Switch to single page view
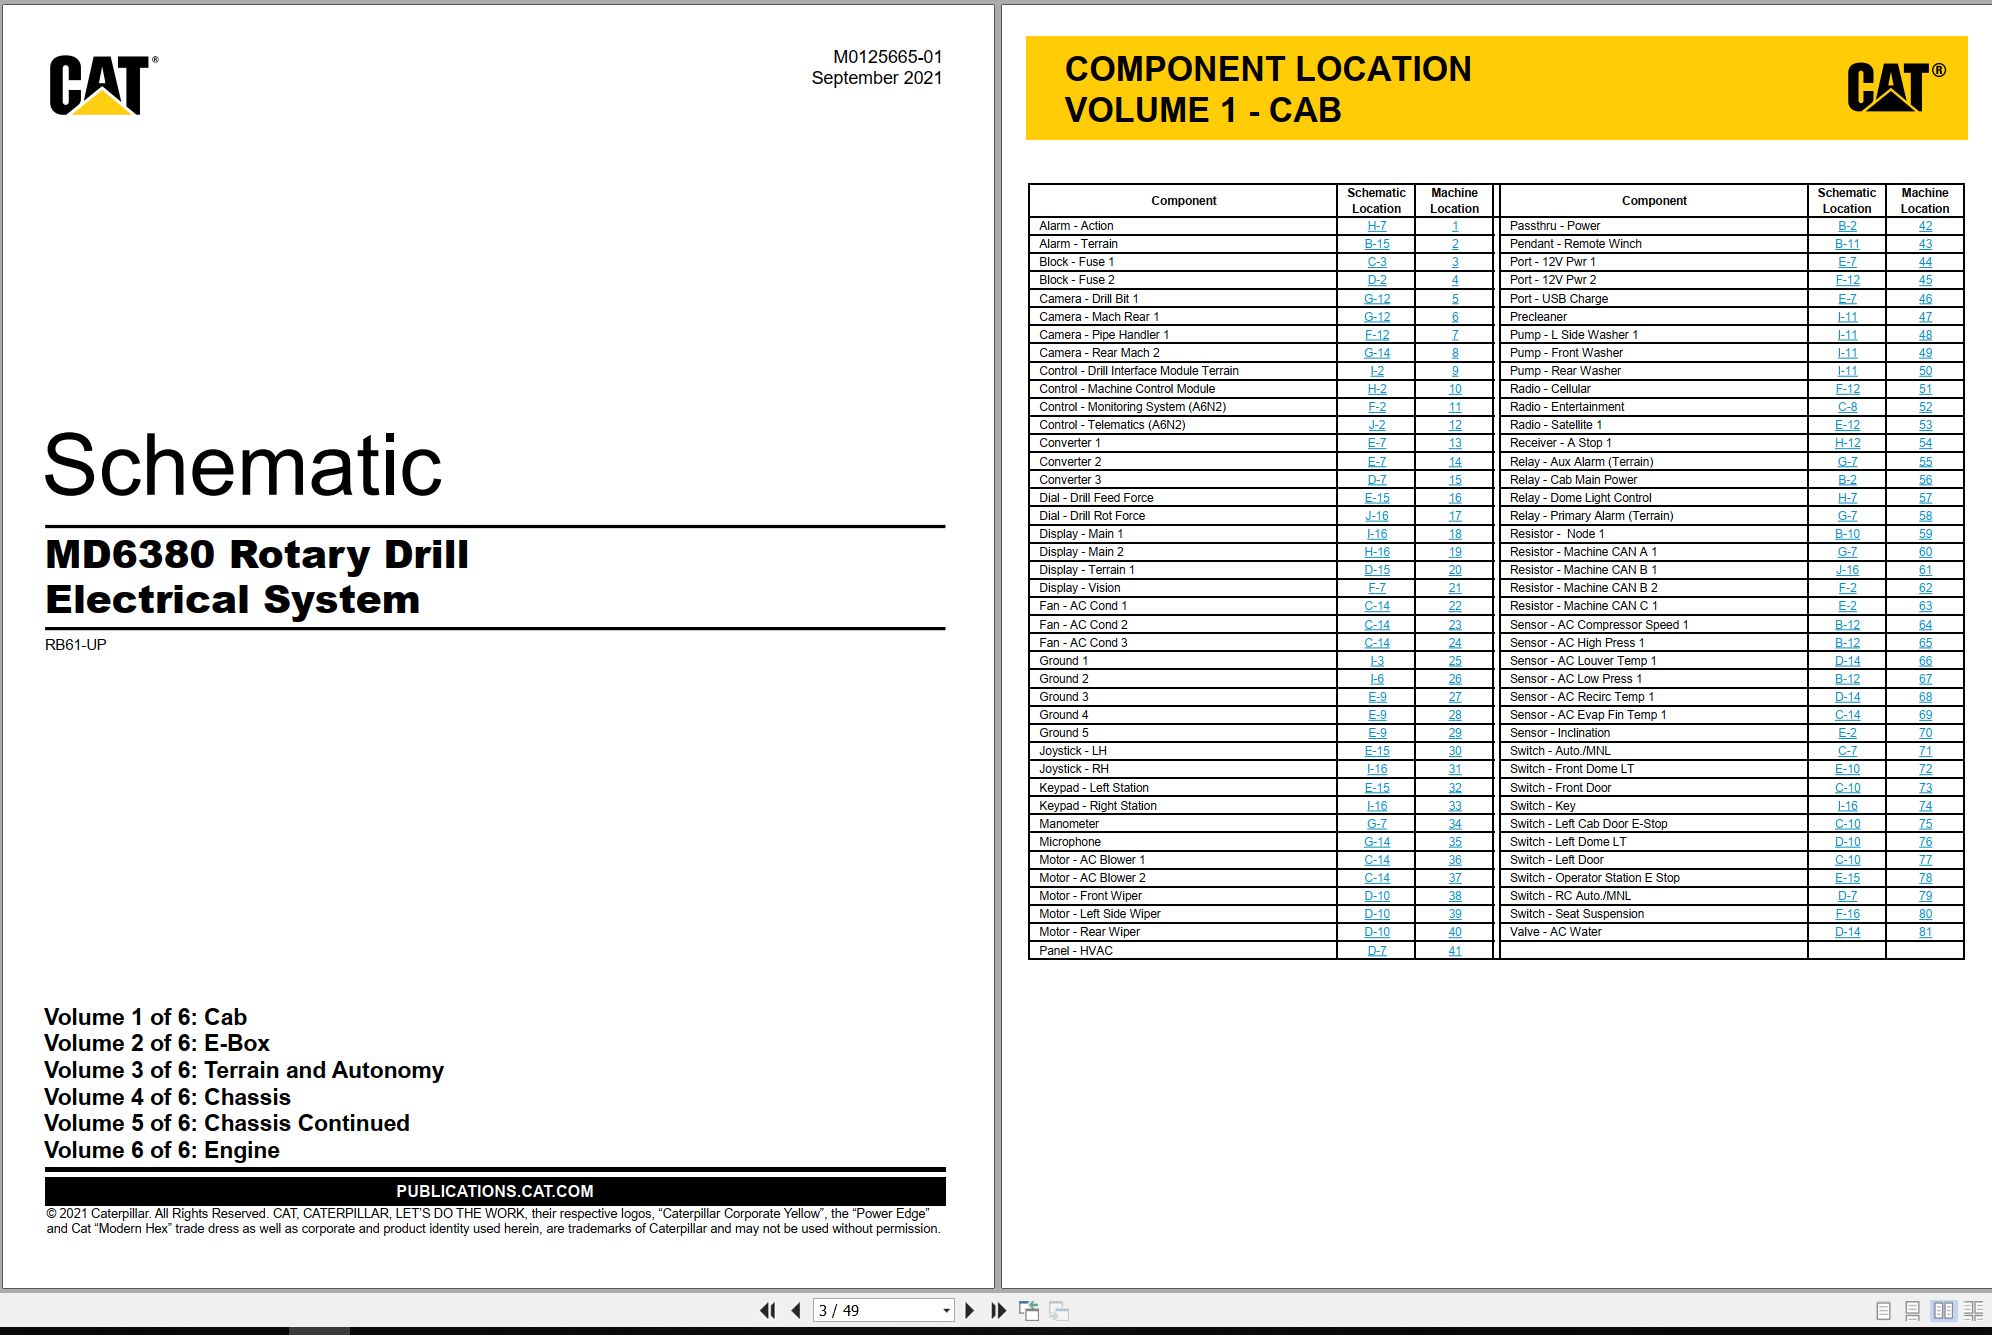 [1883, 1310]
